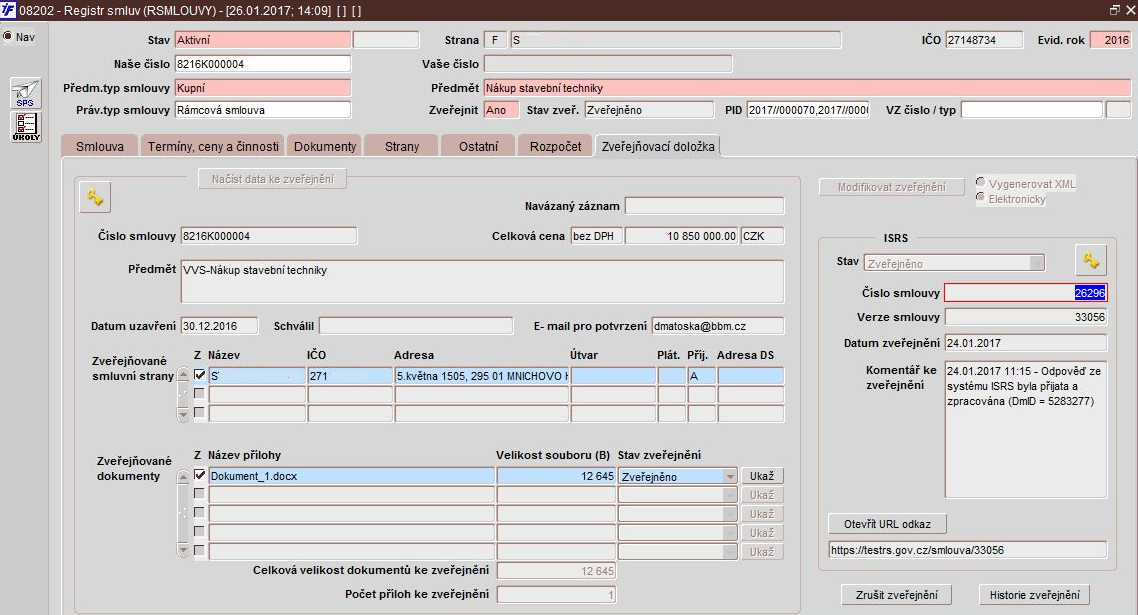This screenshot has width=1138, height=615.
Task: Click the URL field testrs.gov.cz/smlouva/33056
Action: pyautogui.click(x=967, y=550)
